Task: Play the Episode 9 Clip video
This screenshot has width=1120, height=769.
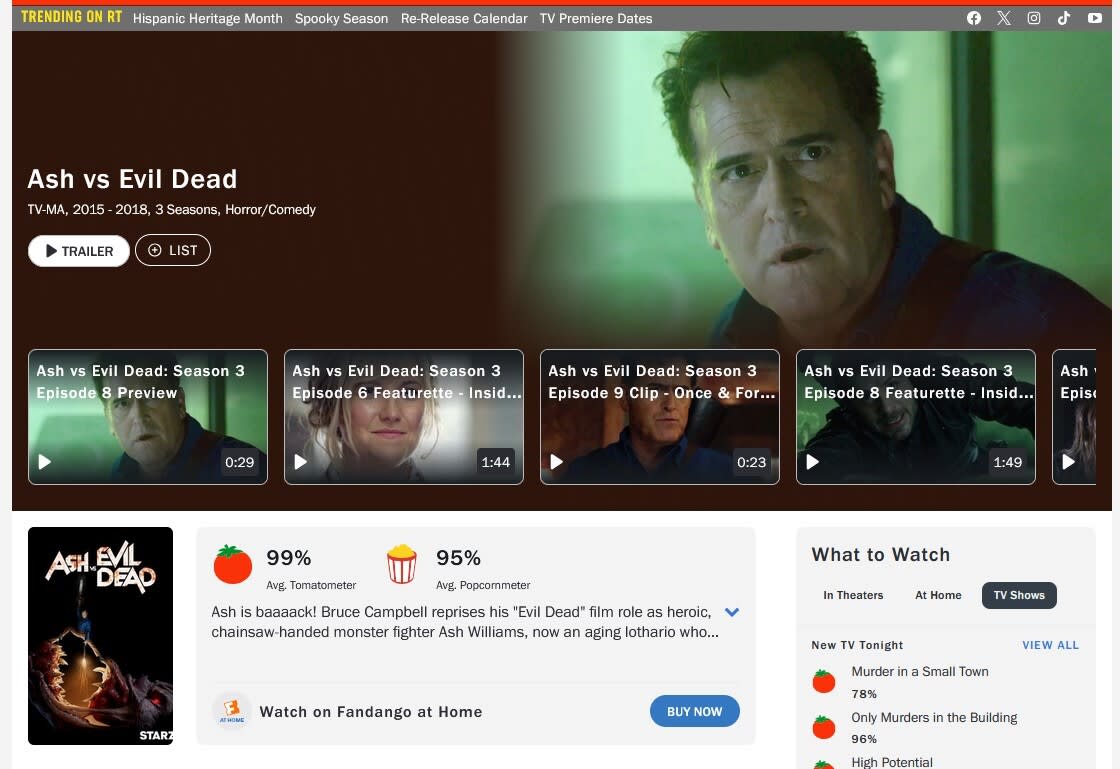Action: 556,462
